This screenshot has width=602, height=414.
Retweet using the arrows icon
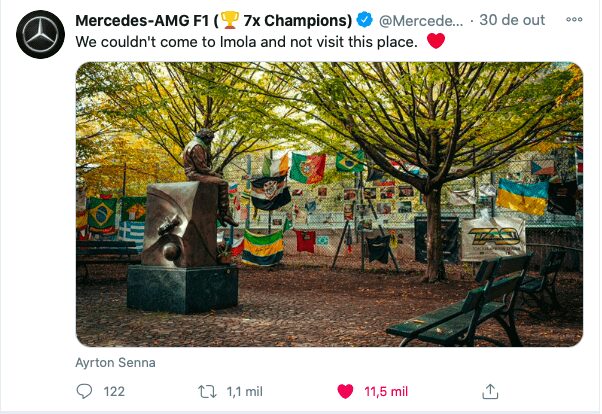coord(207,392)
